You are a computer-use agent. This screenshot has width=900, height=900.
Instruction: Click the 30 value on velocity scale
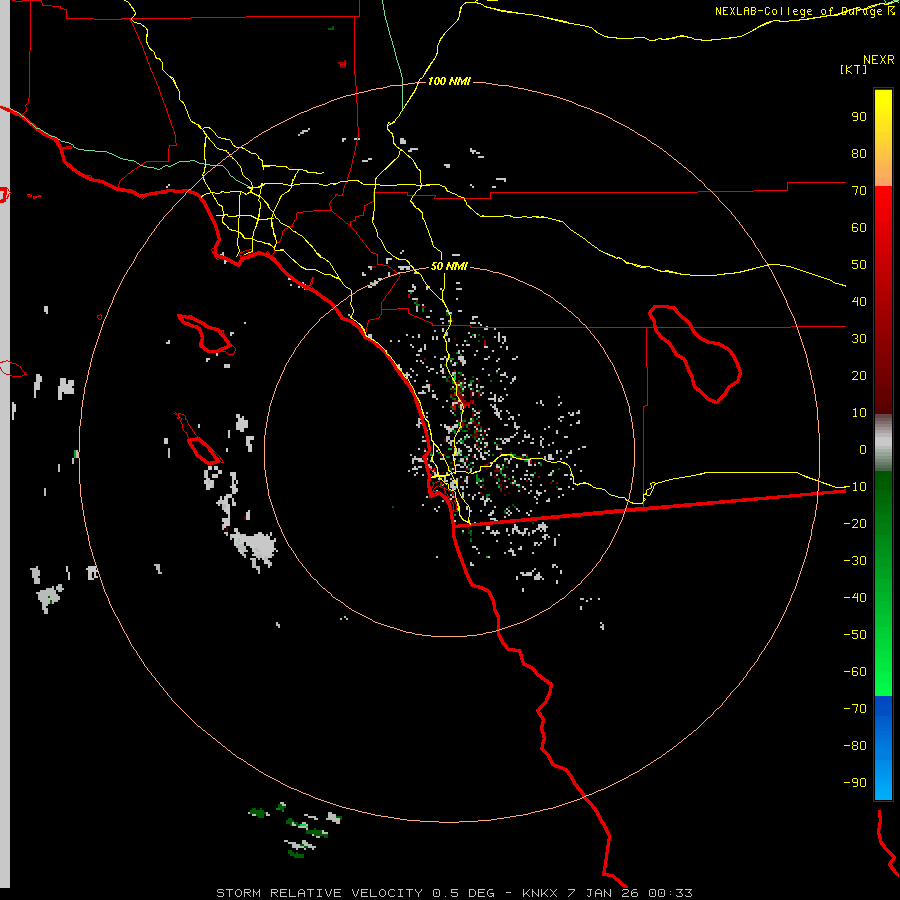pos(859,339)
